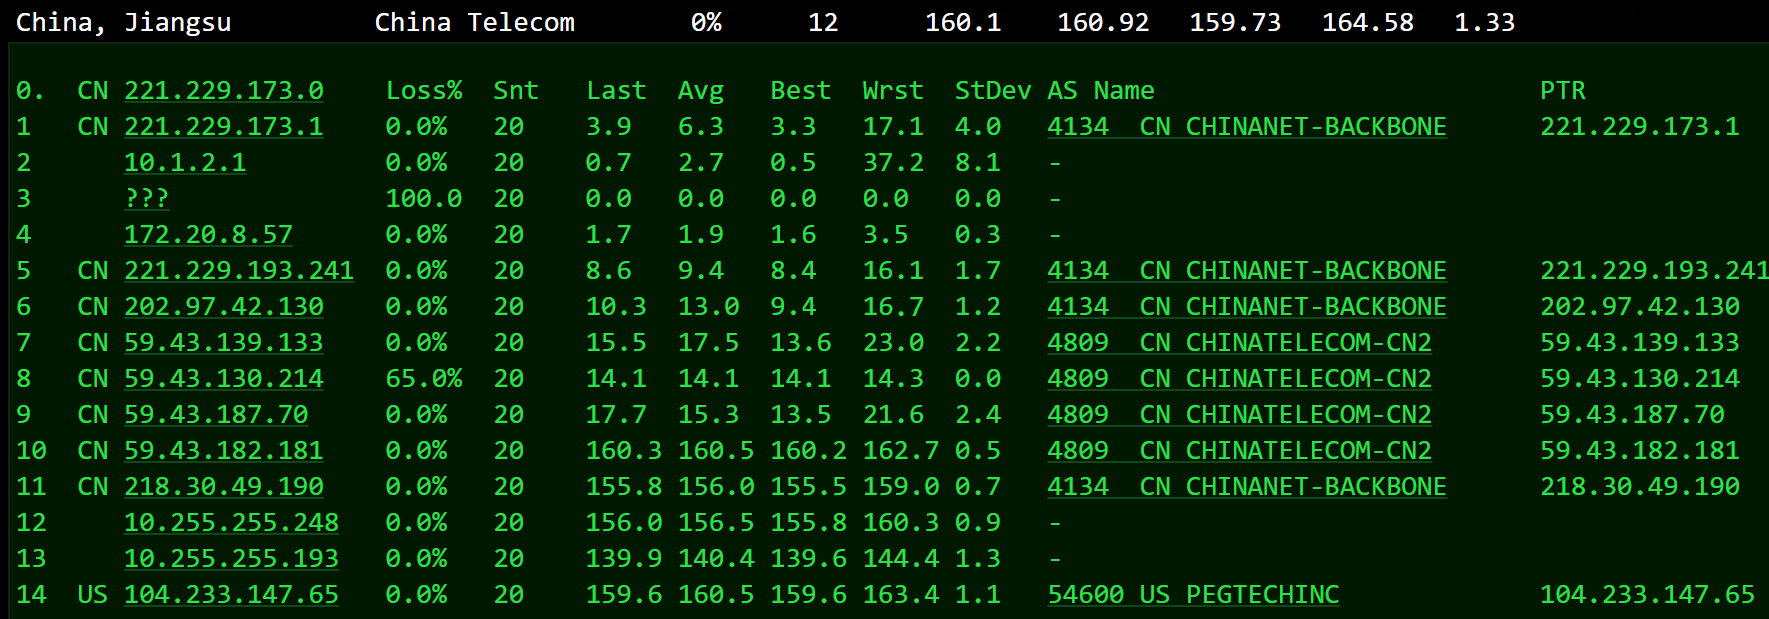Select the PTR value 202.97.42.130 in hop 6
1769x619 pixels.
(1640, 307)
